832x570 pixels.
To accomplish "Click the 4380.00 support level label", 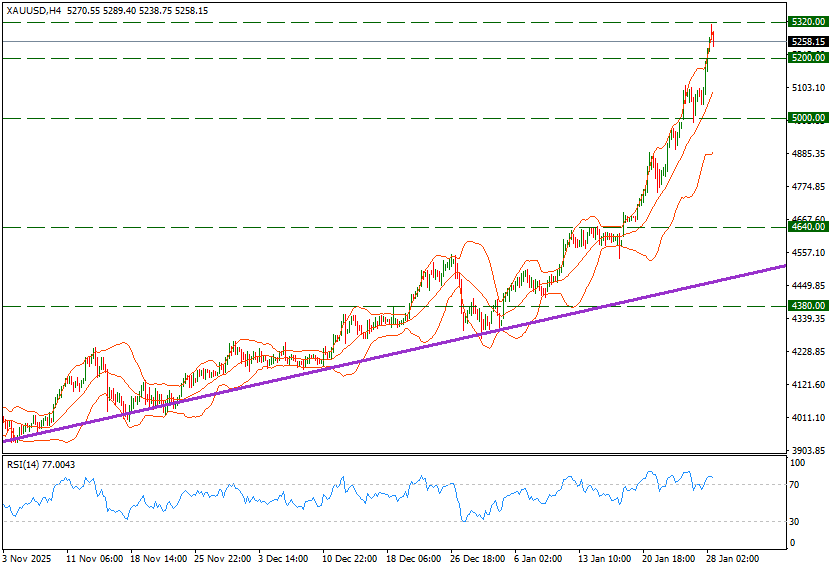I will point(806,306).
